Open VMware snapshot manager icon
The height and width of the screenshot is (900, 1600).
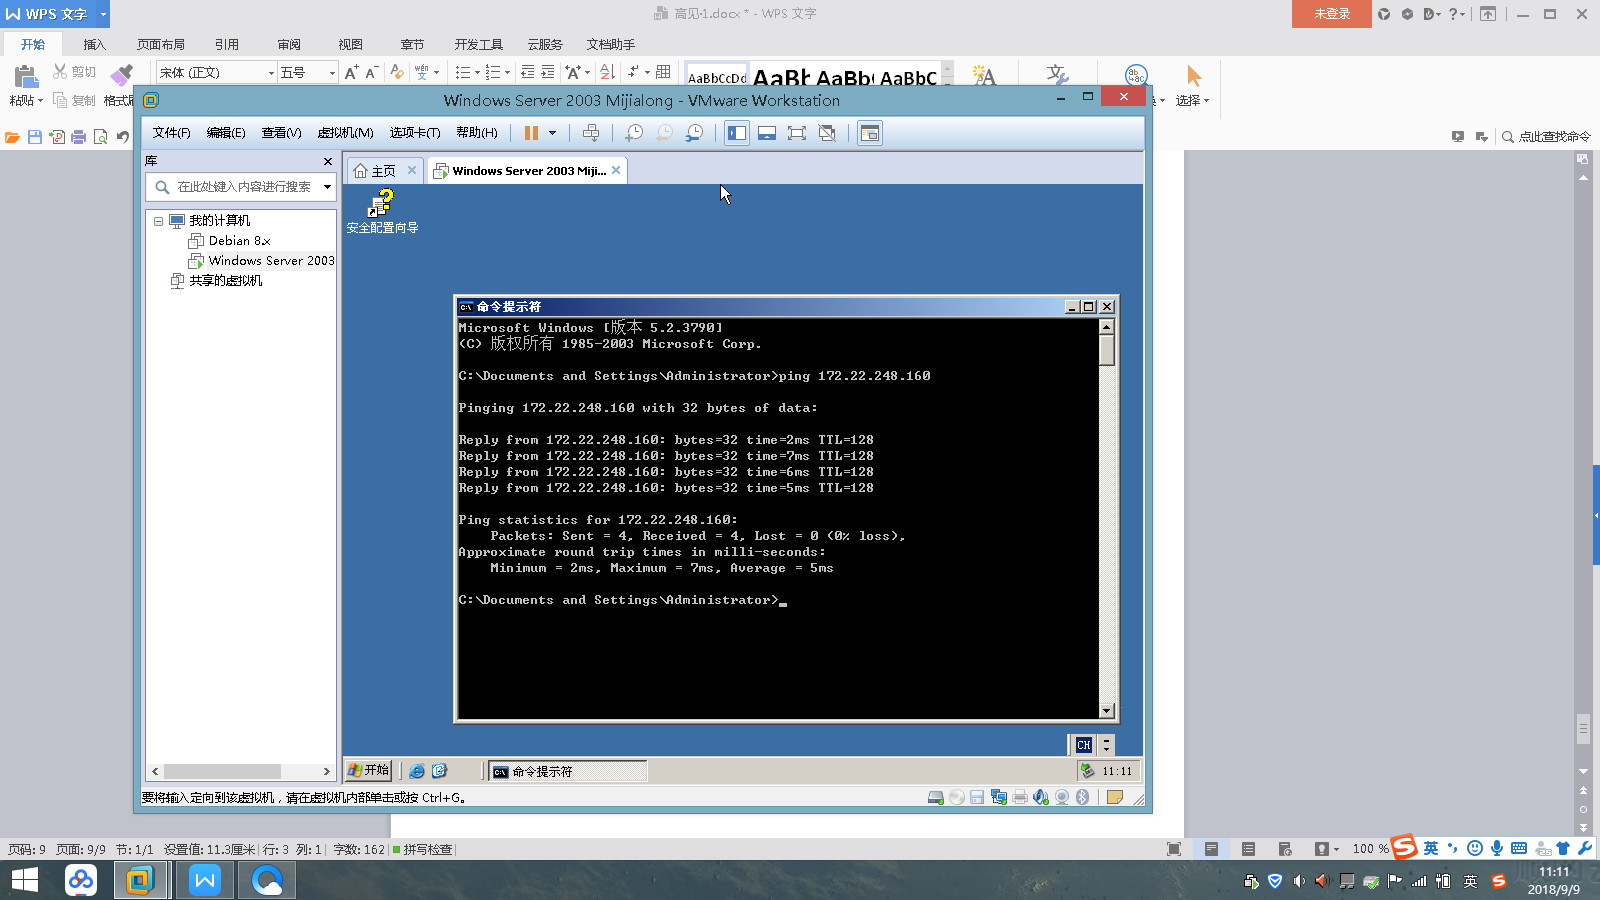(x=694, y=133)
